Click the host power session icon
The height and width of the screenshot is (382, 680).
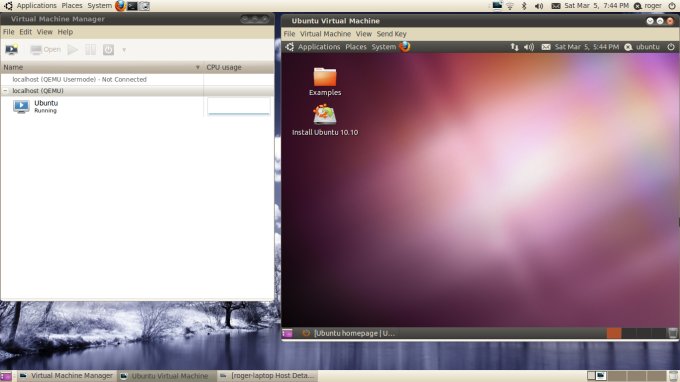point(672,6)
